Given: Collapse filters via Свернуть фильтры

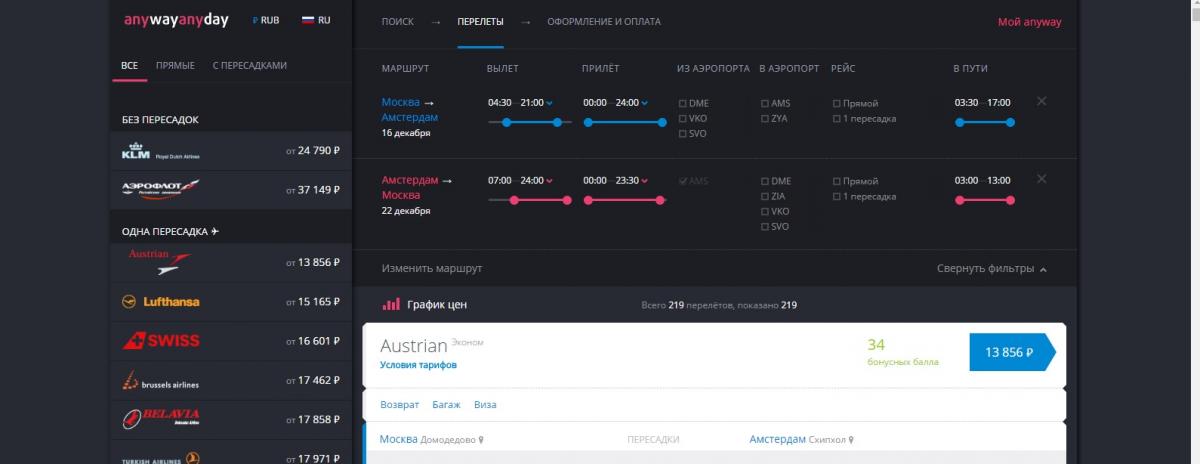Looking at the screenshot, I should coord(992,269).
